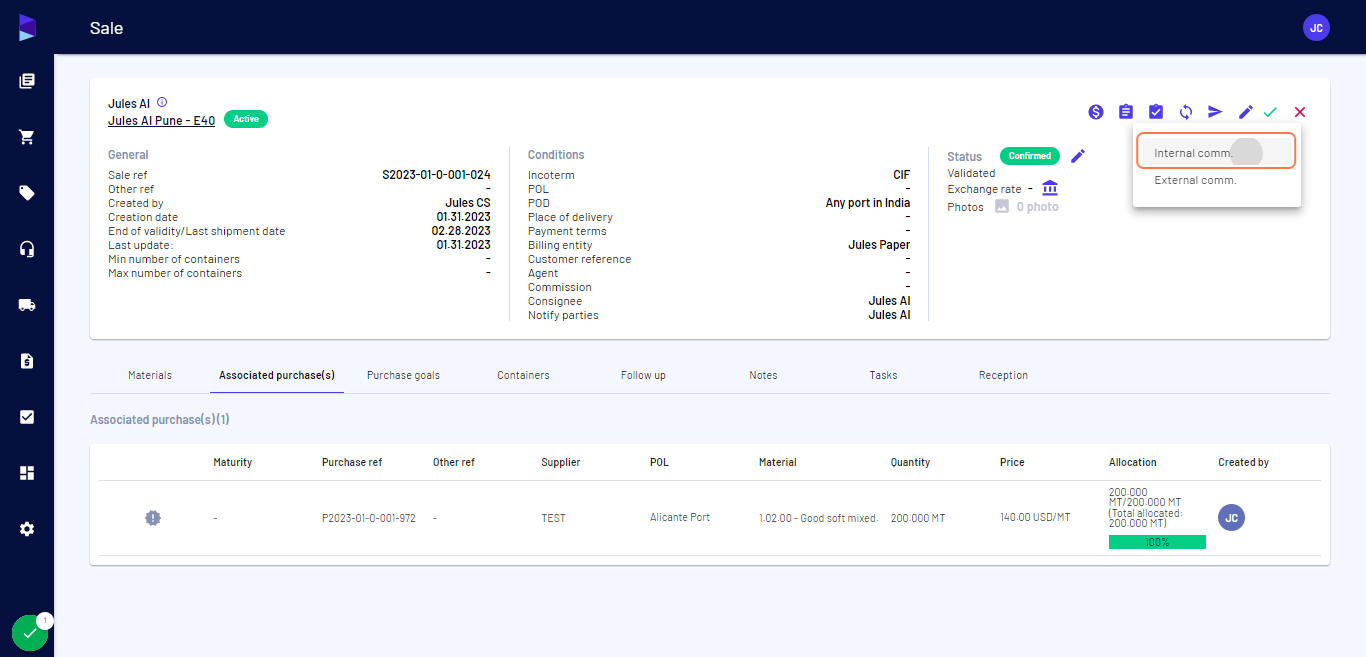1366x657 pixels.
Task: Select the Associated purchase(s) tab
Action: coord(277,375)
